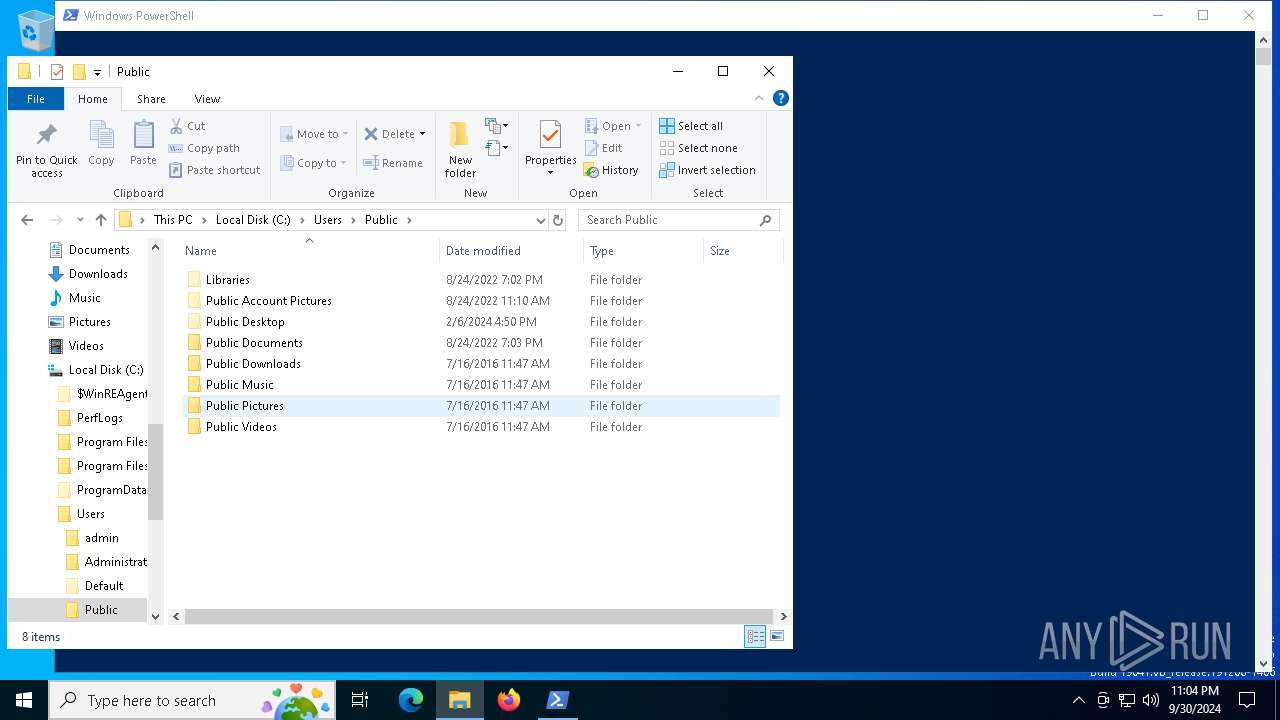Expand the Delete dropdown arrow
The image size is (1280, 720).
tap(422, 134)
